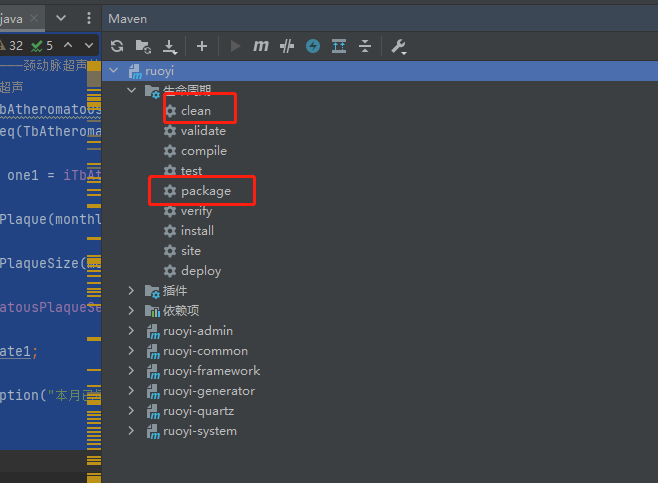
Task: Execute Maven goal 'm' icon
Action: click(x=261, y=45)
